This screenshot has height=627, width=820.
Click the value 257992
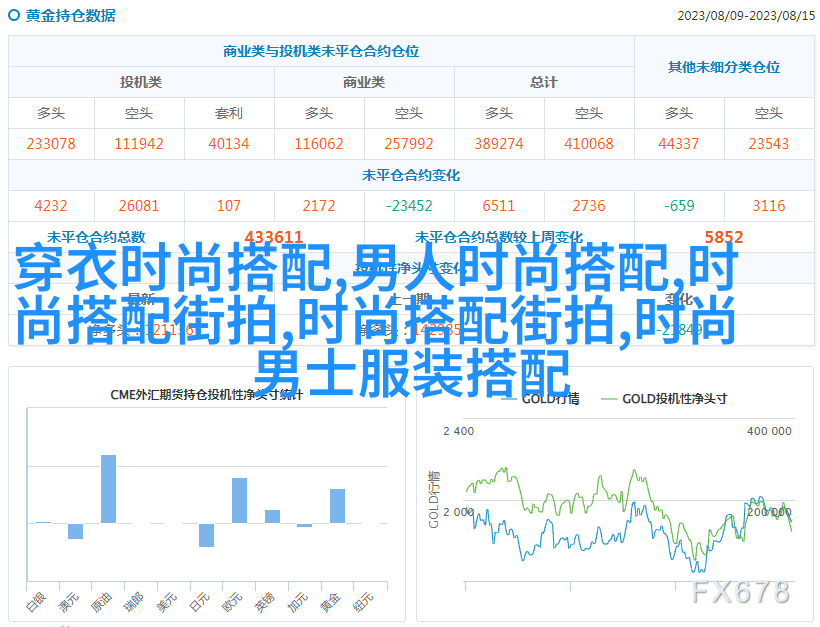pyautogui.click(x=409, y=144)
